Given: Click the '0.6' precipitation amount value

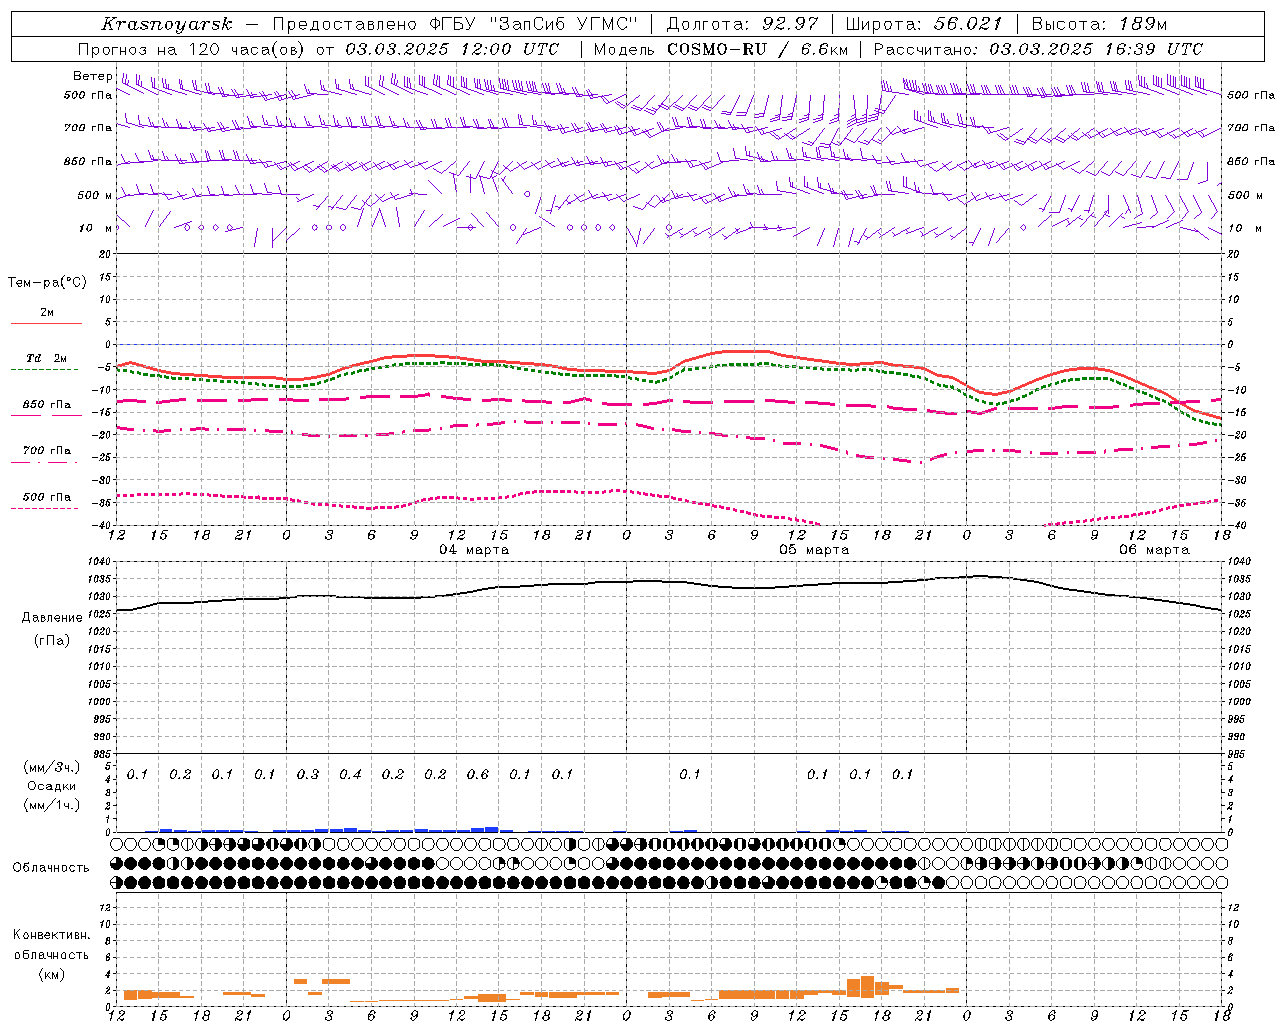Looking at the screenshot, I should click(478, 774).
